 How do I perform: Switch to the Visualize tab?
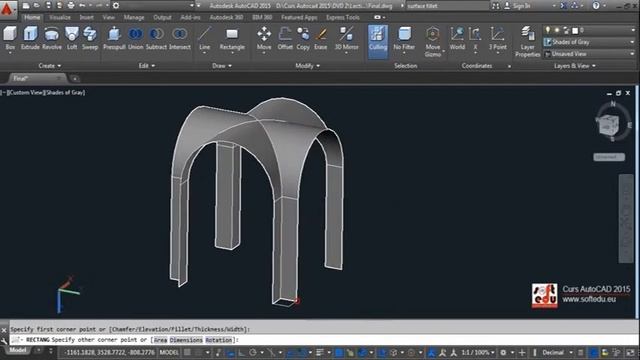point(60,18)
